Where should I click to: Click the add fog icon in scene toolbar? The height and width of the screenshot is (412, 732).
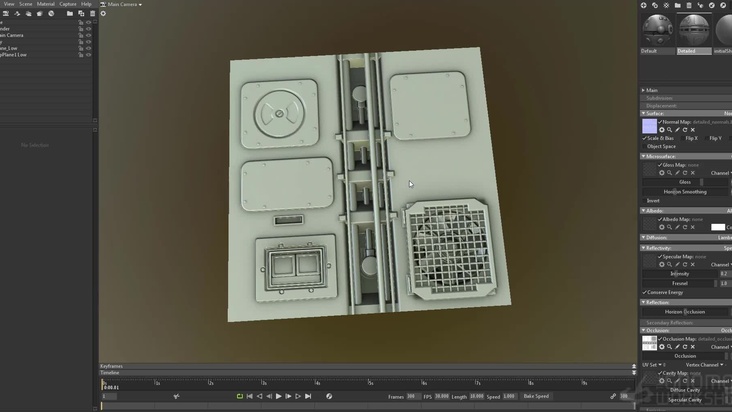[x=28, y=14]
